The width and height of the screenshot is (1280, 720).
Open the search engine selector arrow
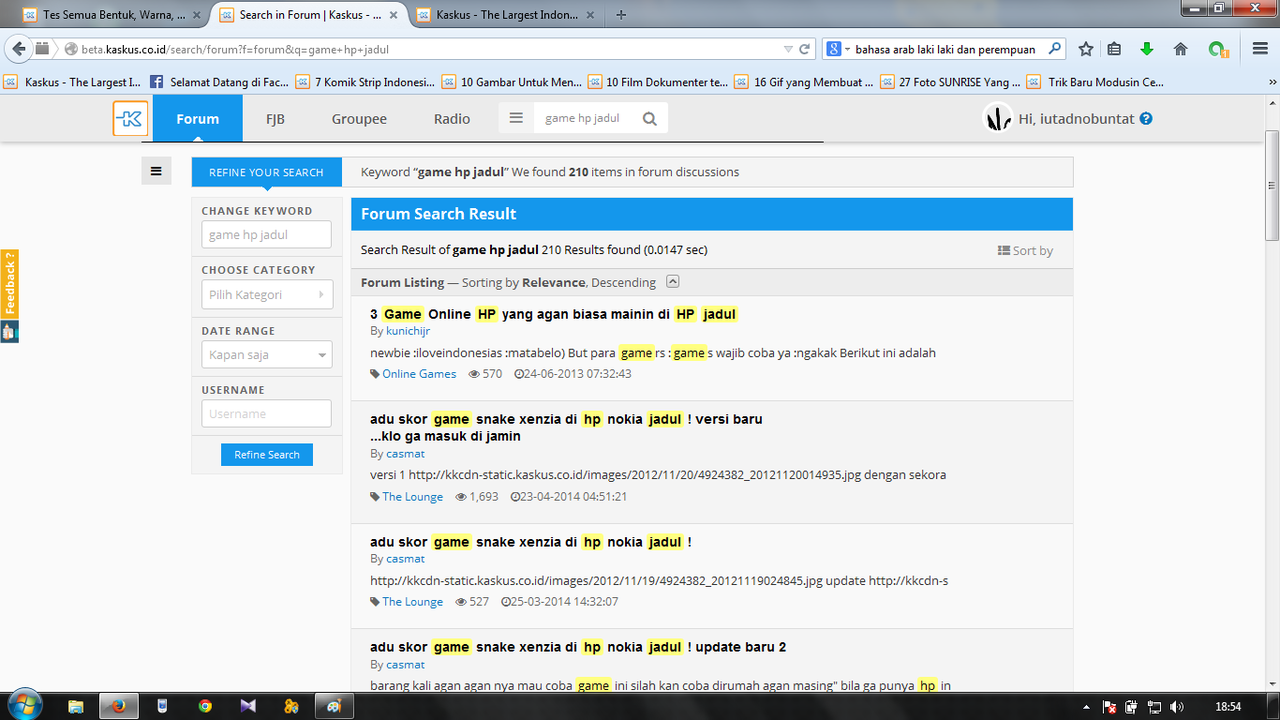[847, 49]
